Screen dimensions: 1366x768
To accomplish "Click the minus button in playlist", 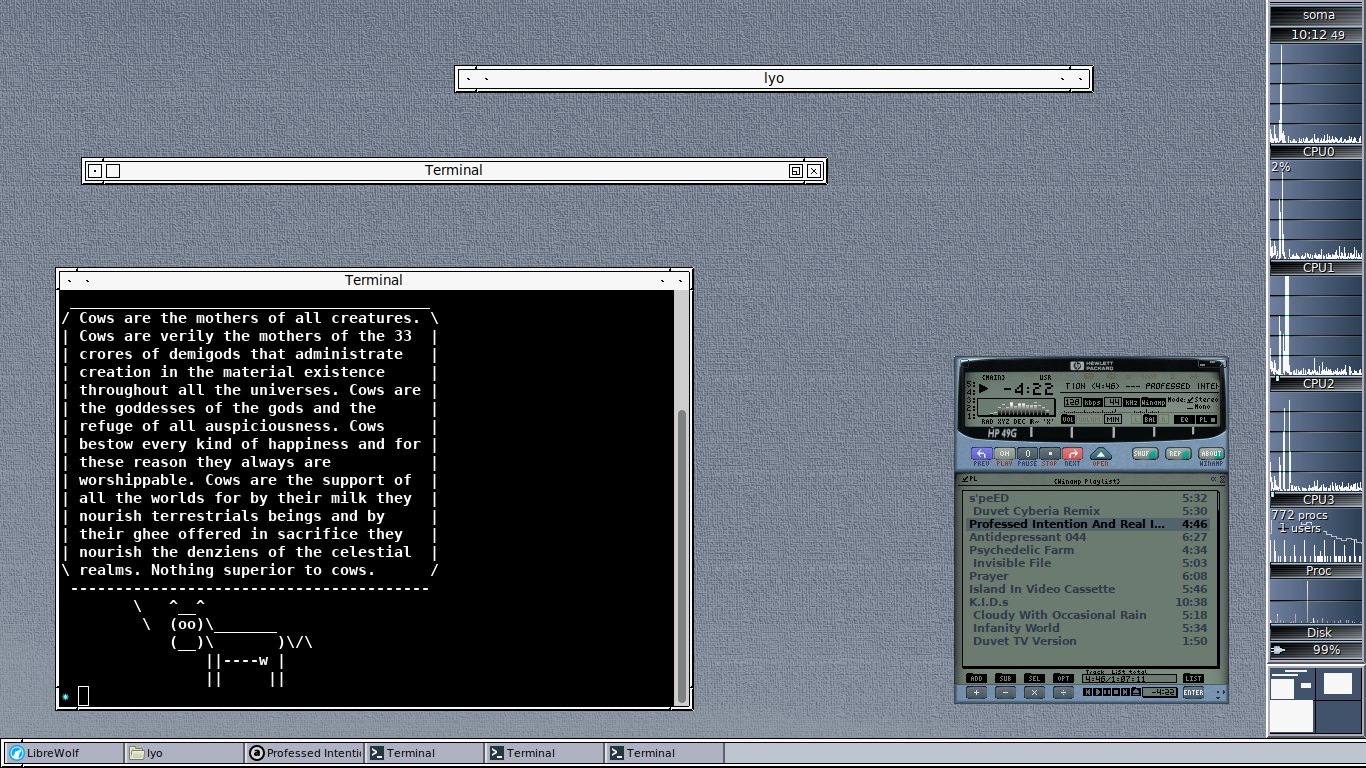I will 1005,692.
